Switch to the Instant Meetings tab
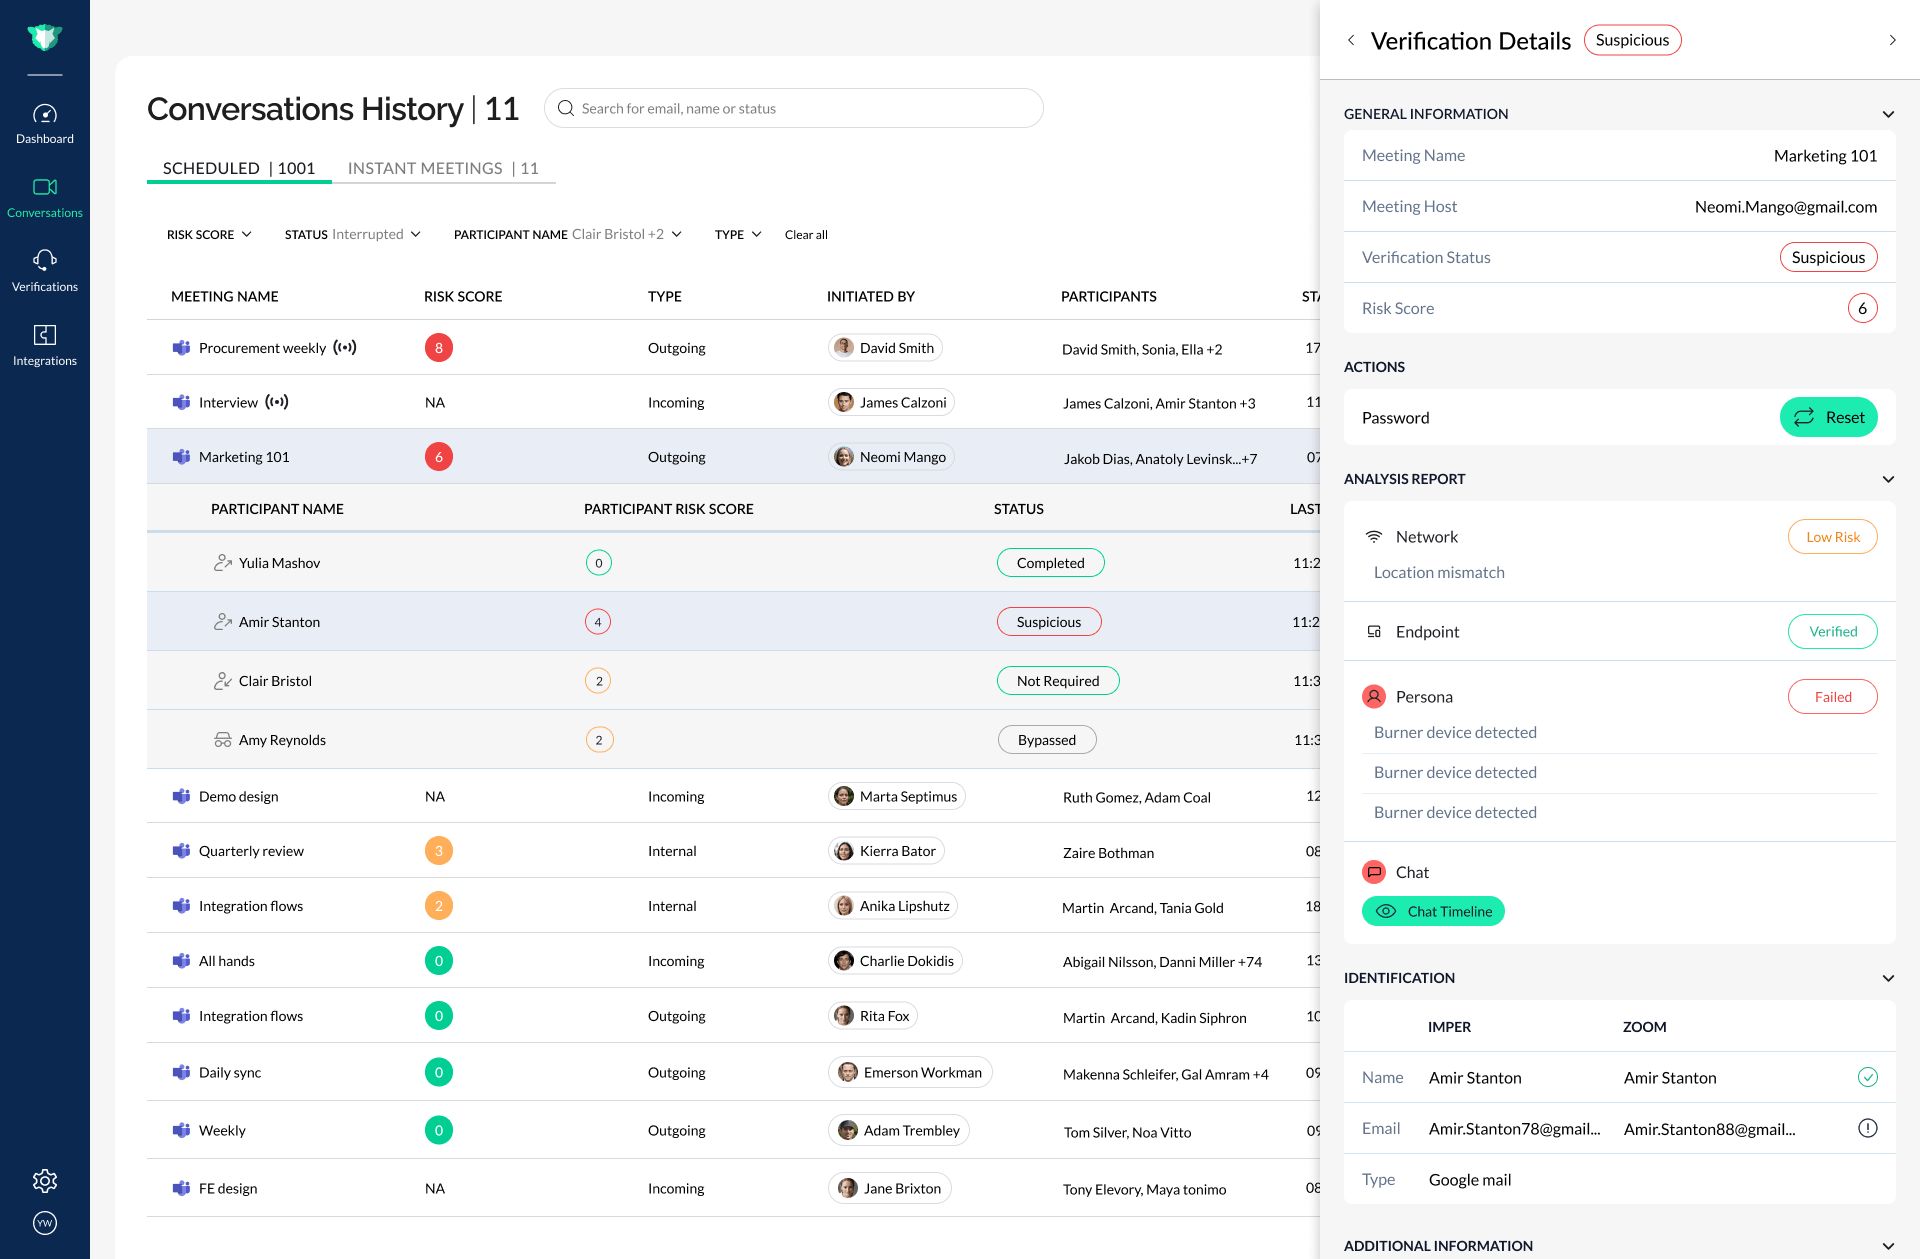Viewport: 1920px width, 1259px height. point(443,168)
